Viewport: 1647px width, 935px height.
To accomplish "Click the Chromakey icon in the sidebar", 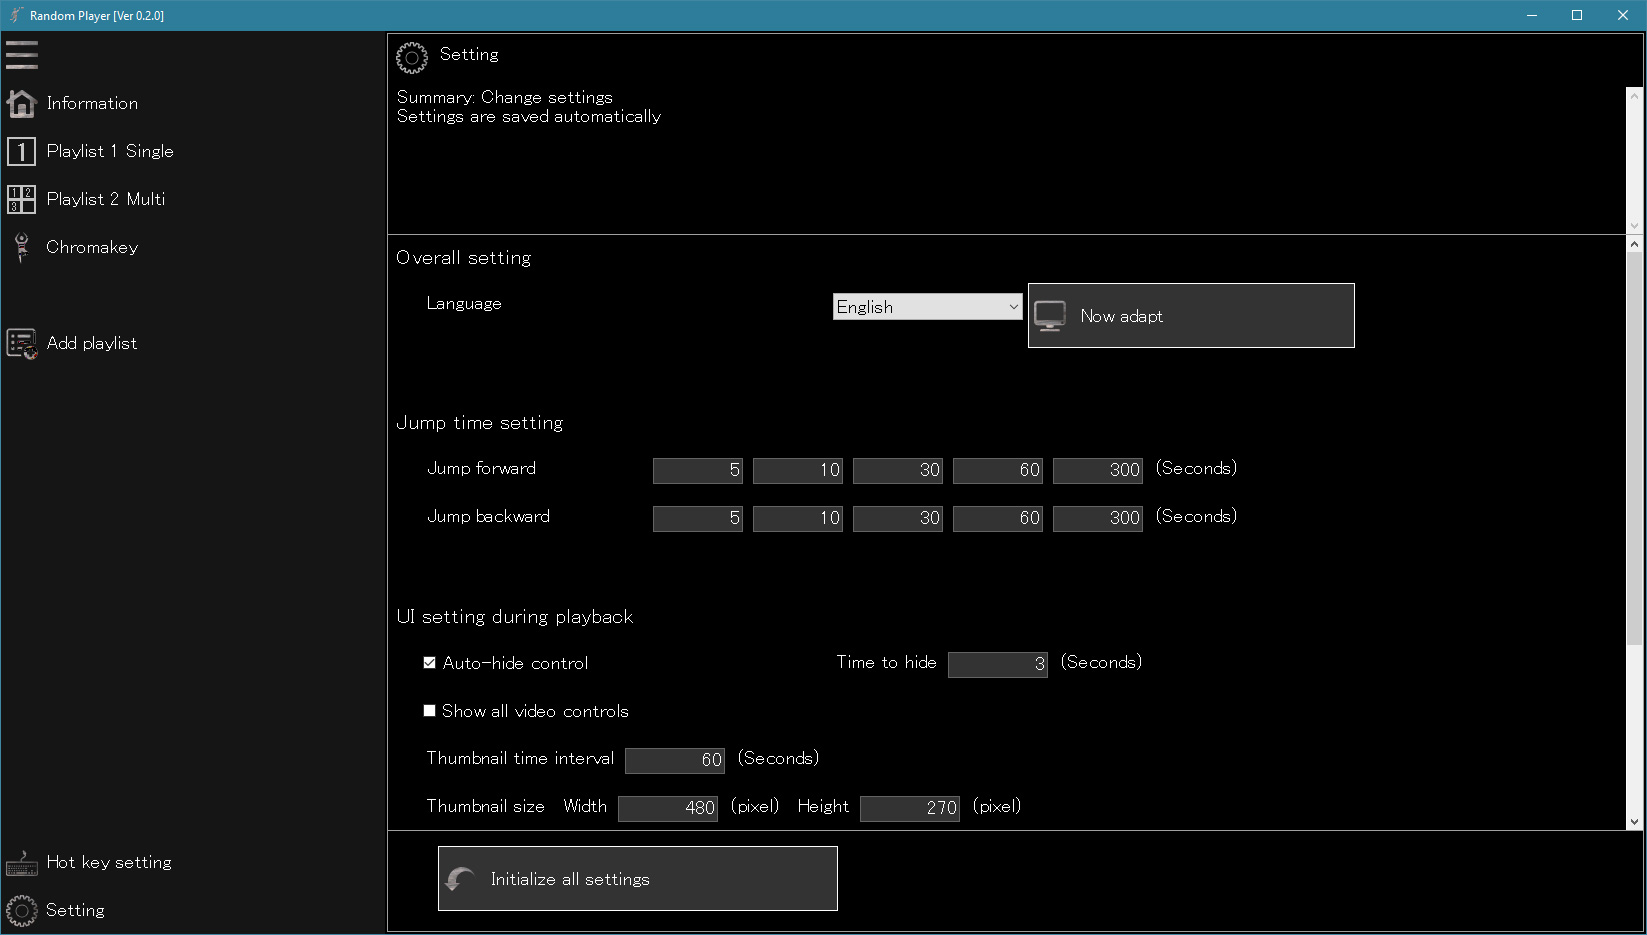I will 22,247.
